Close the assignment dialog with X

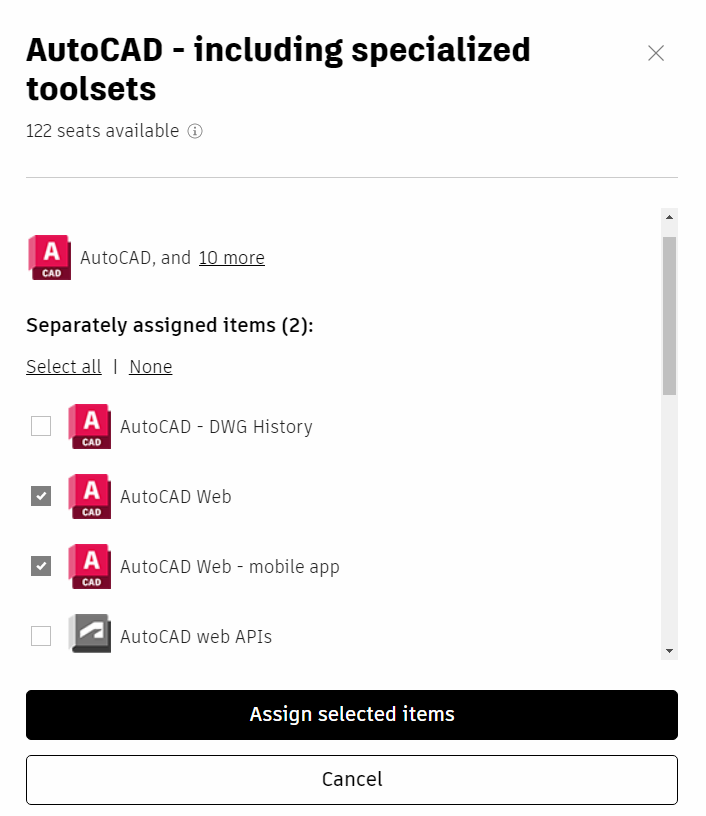click(656, 53)
